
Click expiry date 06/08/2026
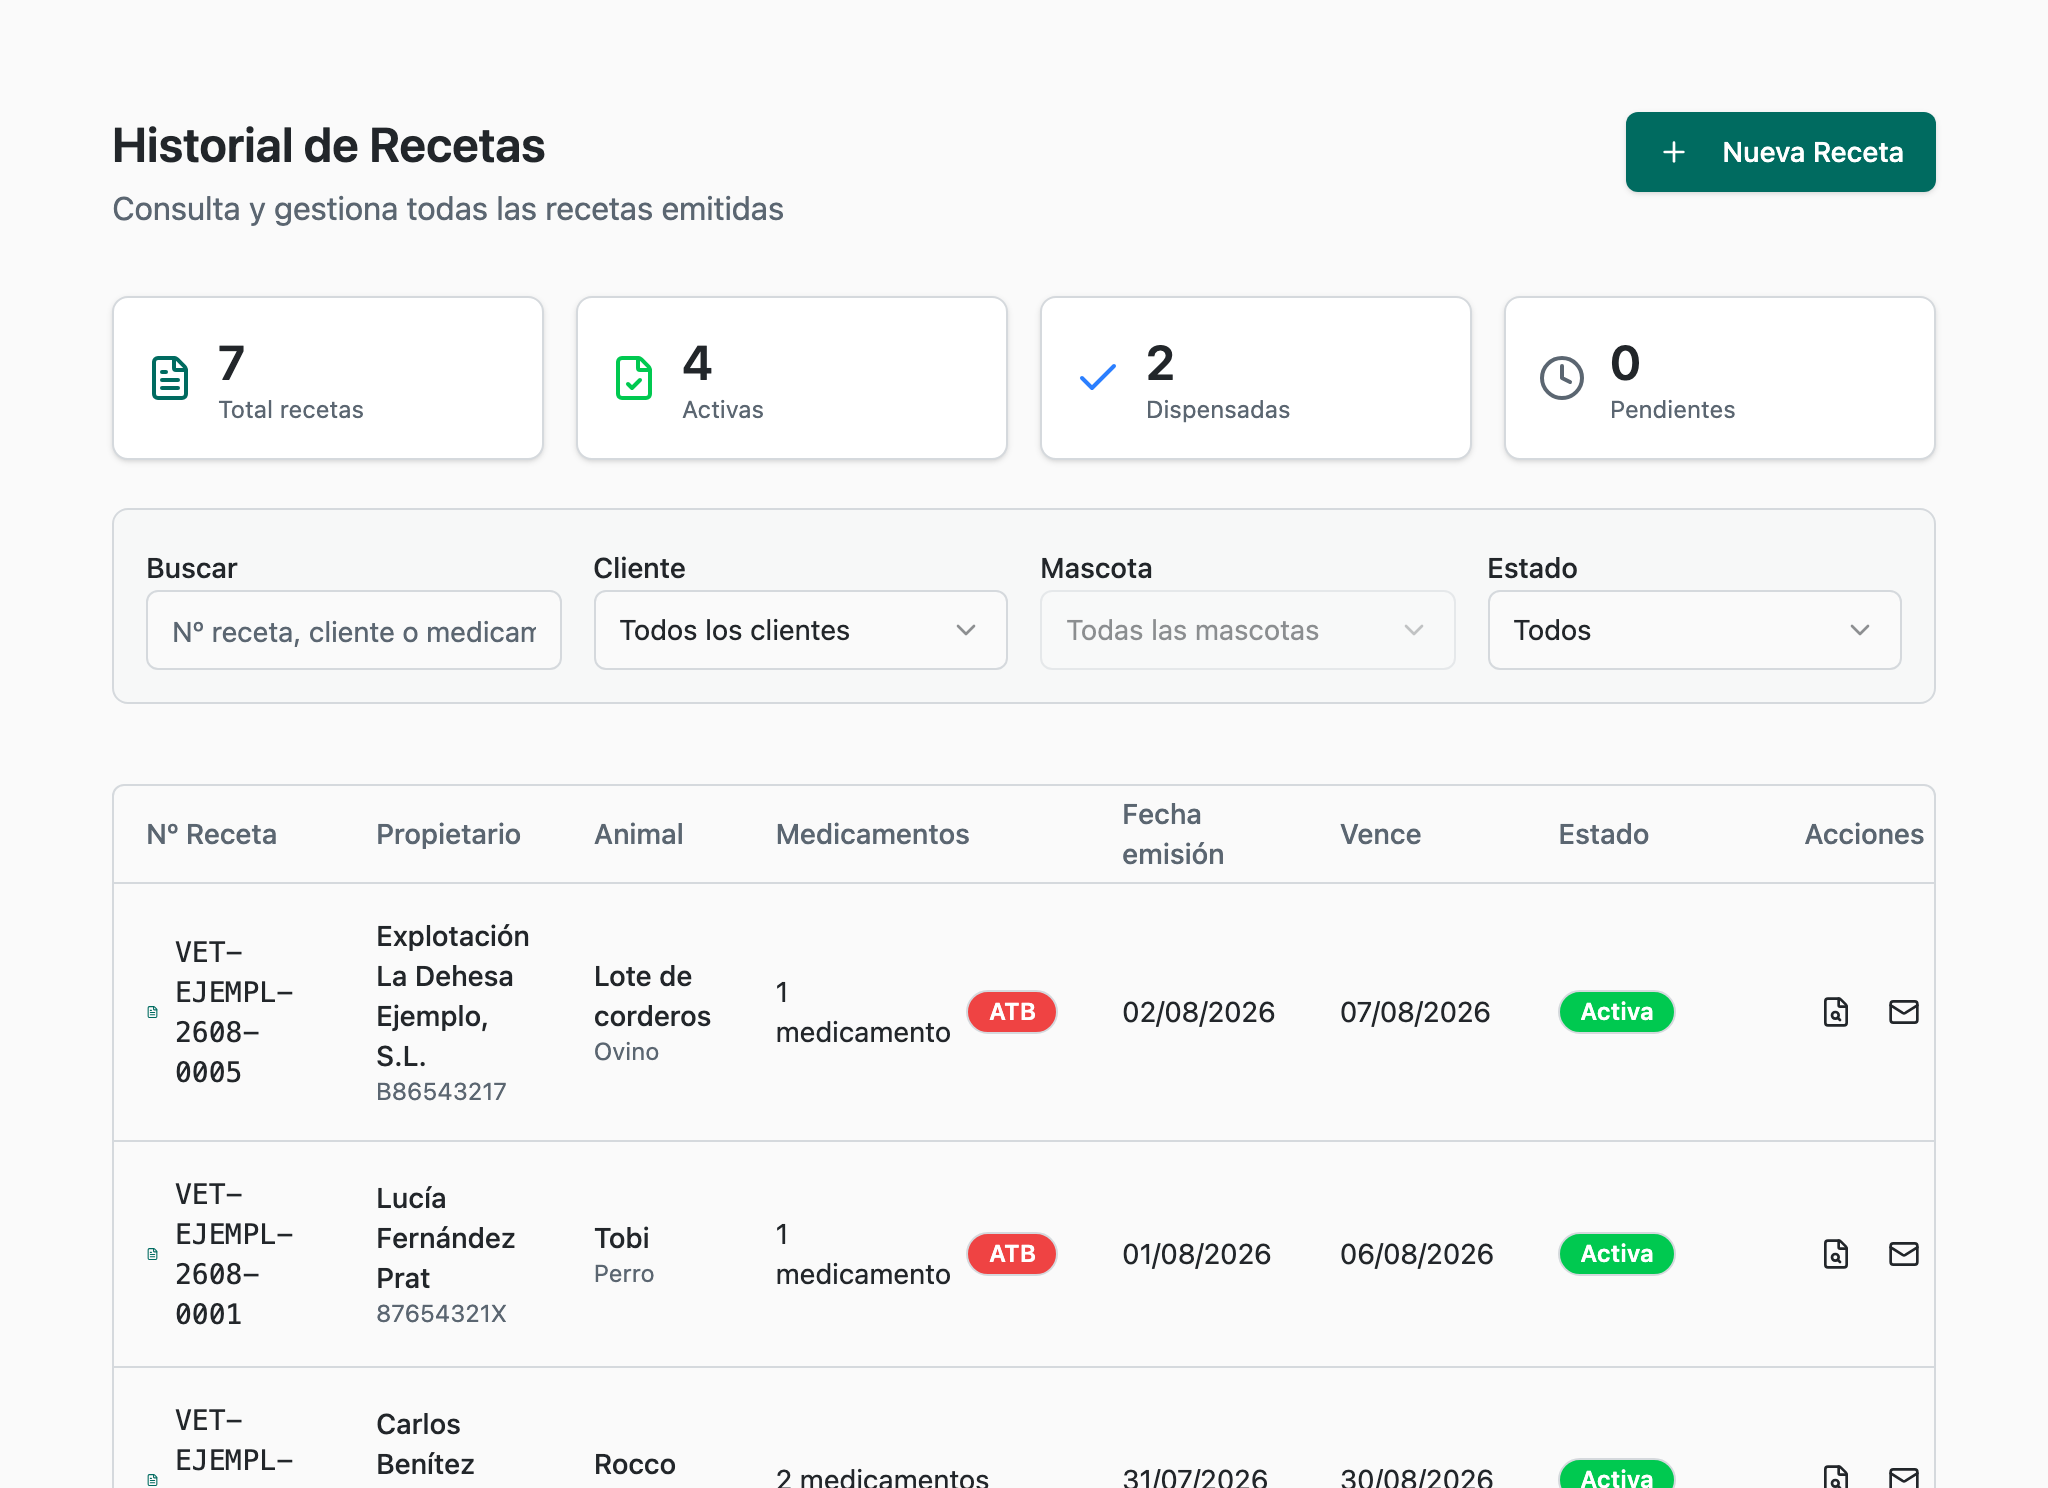[x=1417, y=1254]
